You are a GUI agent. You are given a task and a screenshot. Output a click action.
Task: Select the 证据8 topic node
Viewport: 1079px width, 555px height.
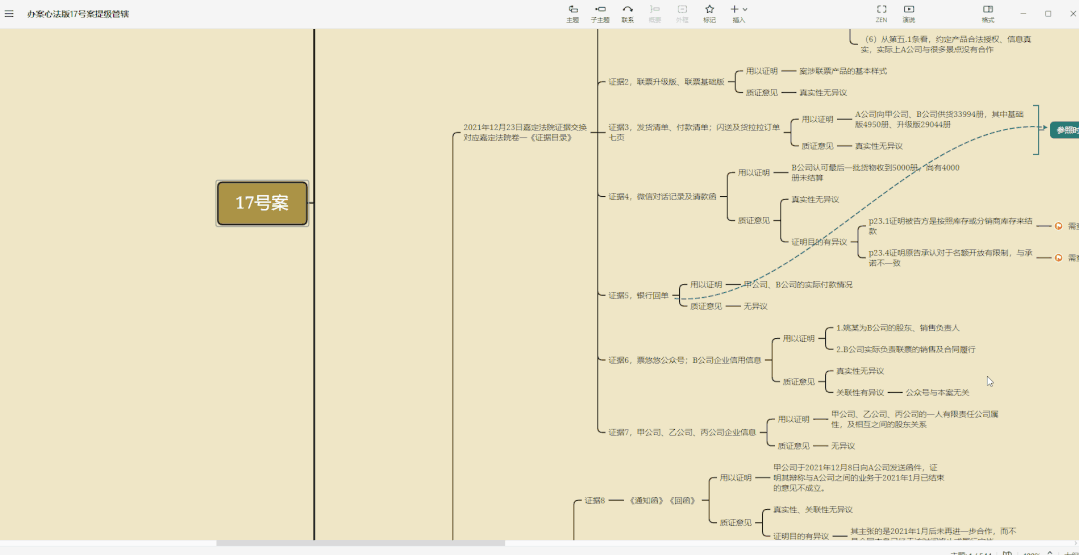(597, 500)
